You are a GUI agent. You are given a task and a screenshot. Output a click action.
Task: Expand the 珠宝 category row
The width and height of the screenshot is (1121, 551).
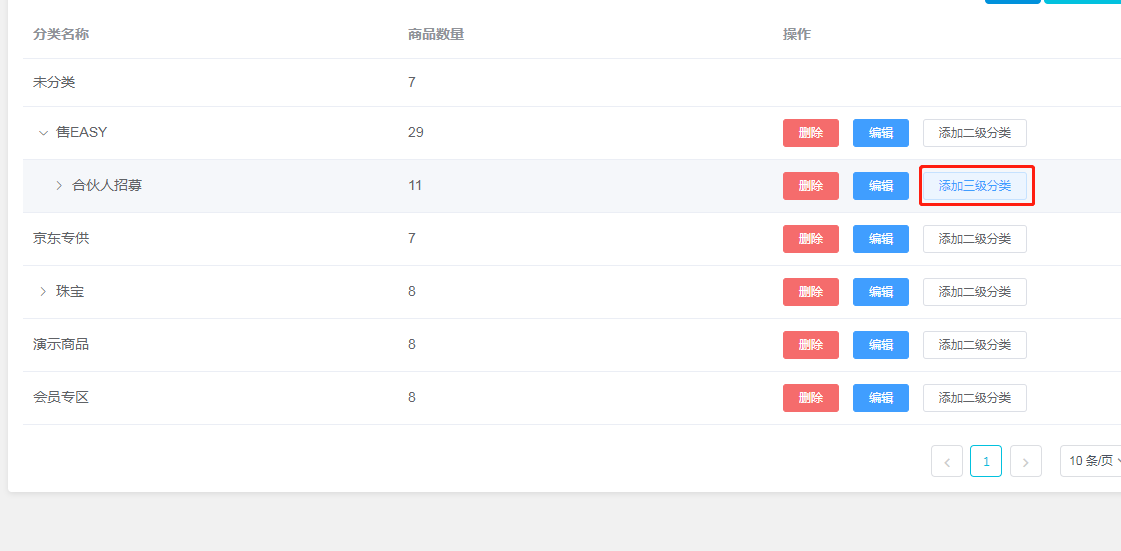pyautogui.click(x=43, y=291)
